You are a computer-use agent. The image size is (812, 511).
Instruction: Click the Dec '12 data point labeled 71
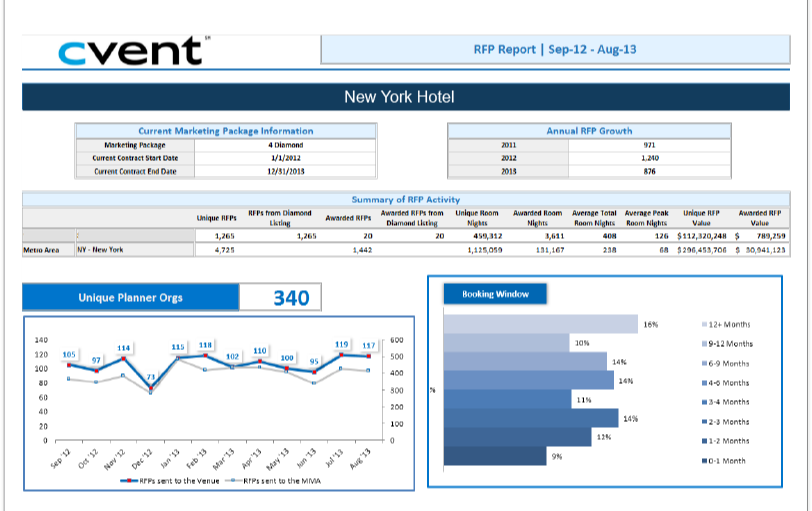[x=151, y=388]
